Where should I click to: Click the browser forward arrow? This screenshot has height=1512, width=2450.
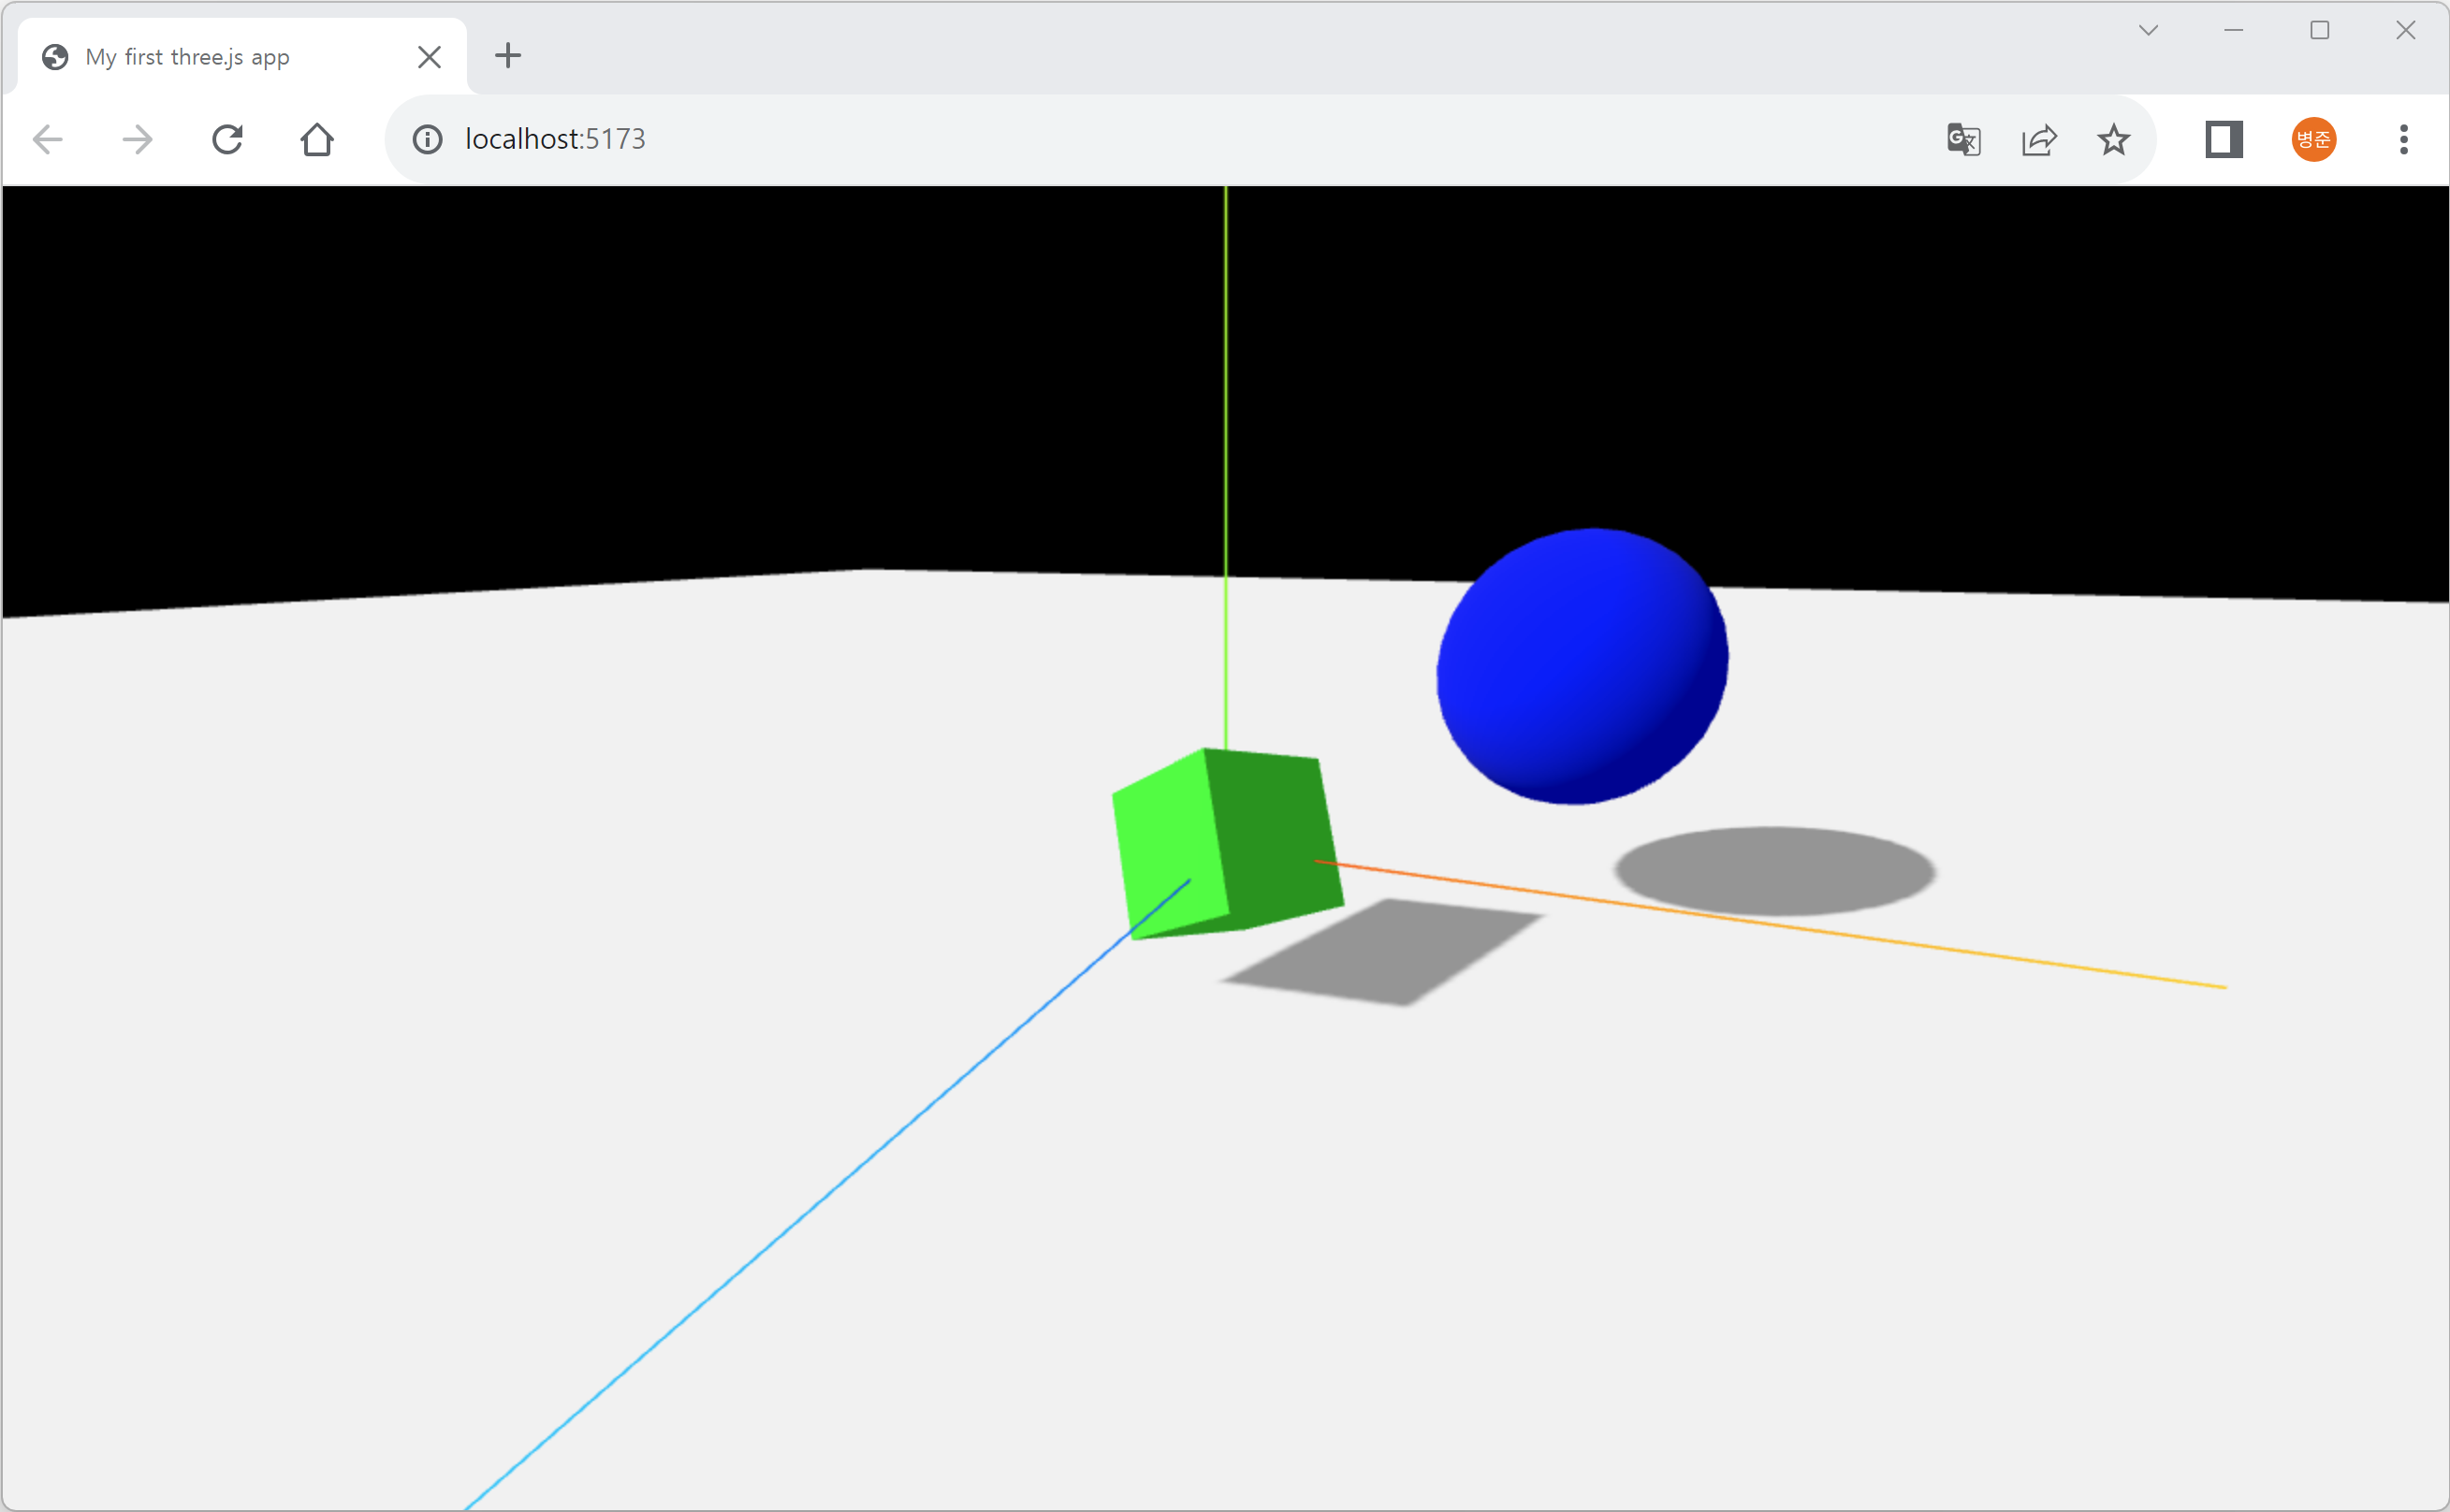coord(137,139)
